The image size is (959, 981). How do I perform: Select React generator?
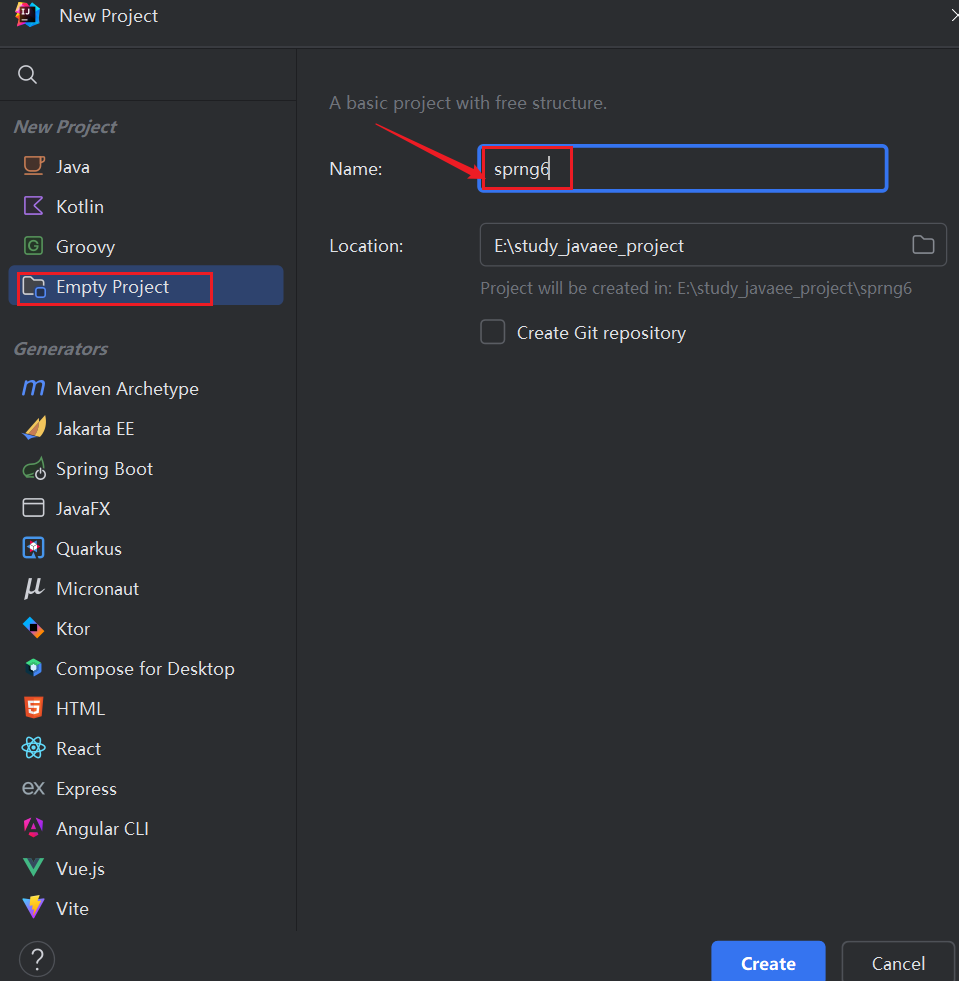[x=146, y=748]
